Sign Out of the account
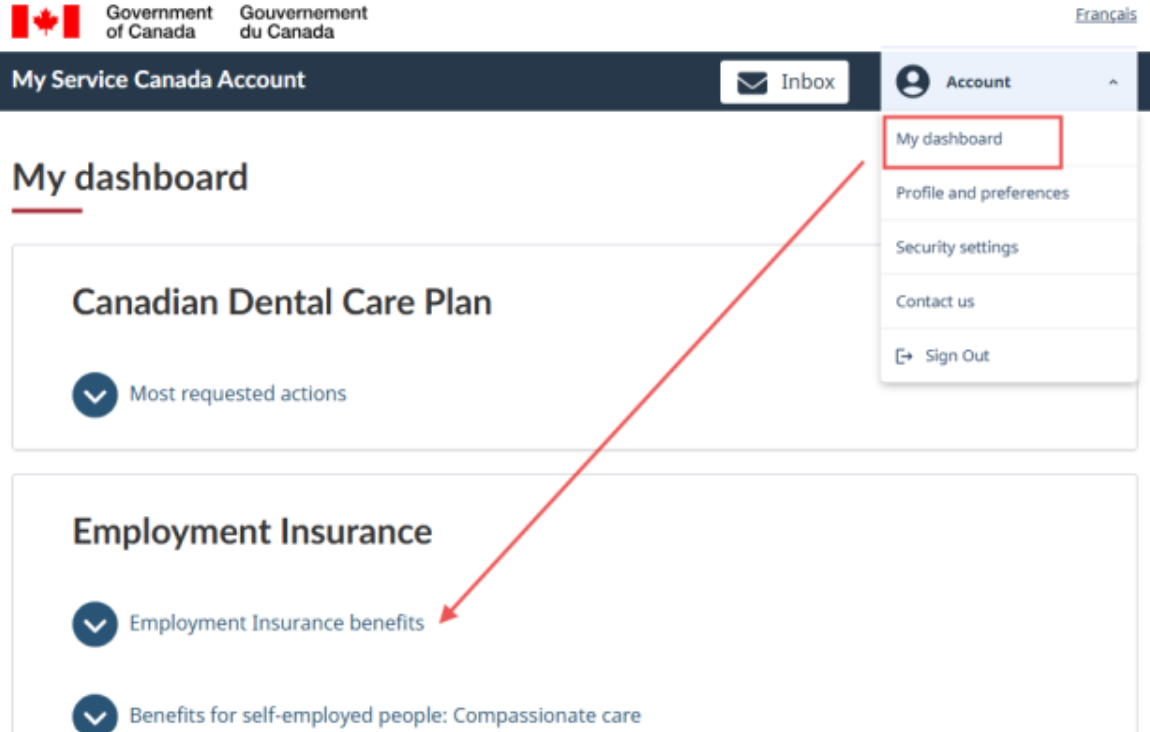Viewport: 1150px width, 732px height. [957, 356]
